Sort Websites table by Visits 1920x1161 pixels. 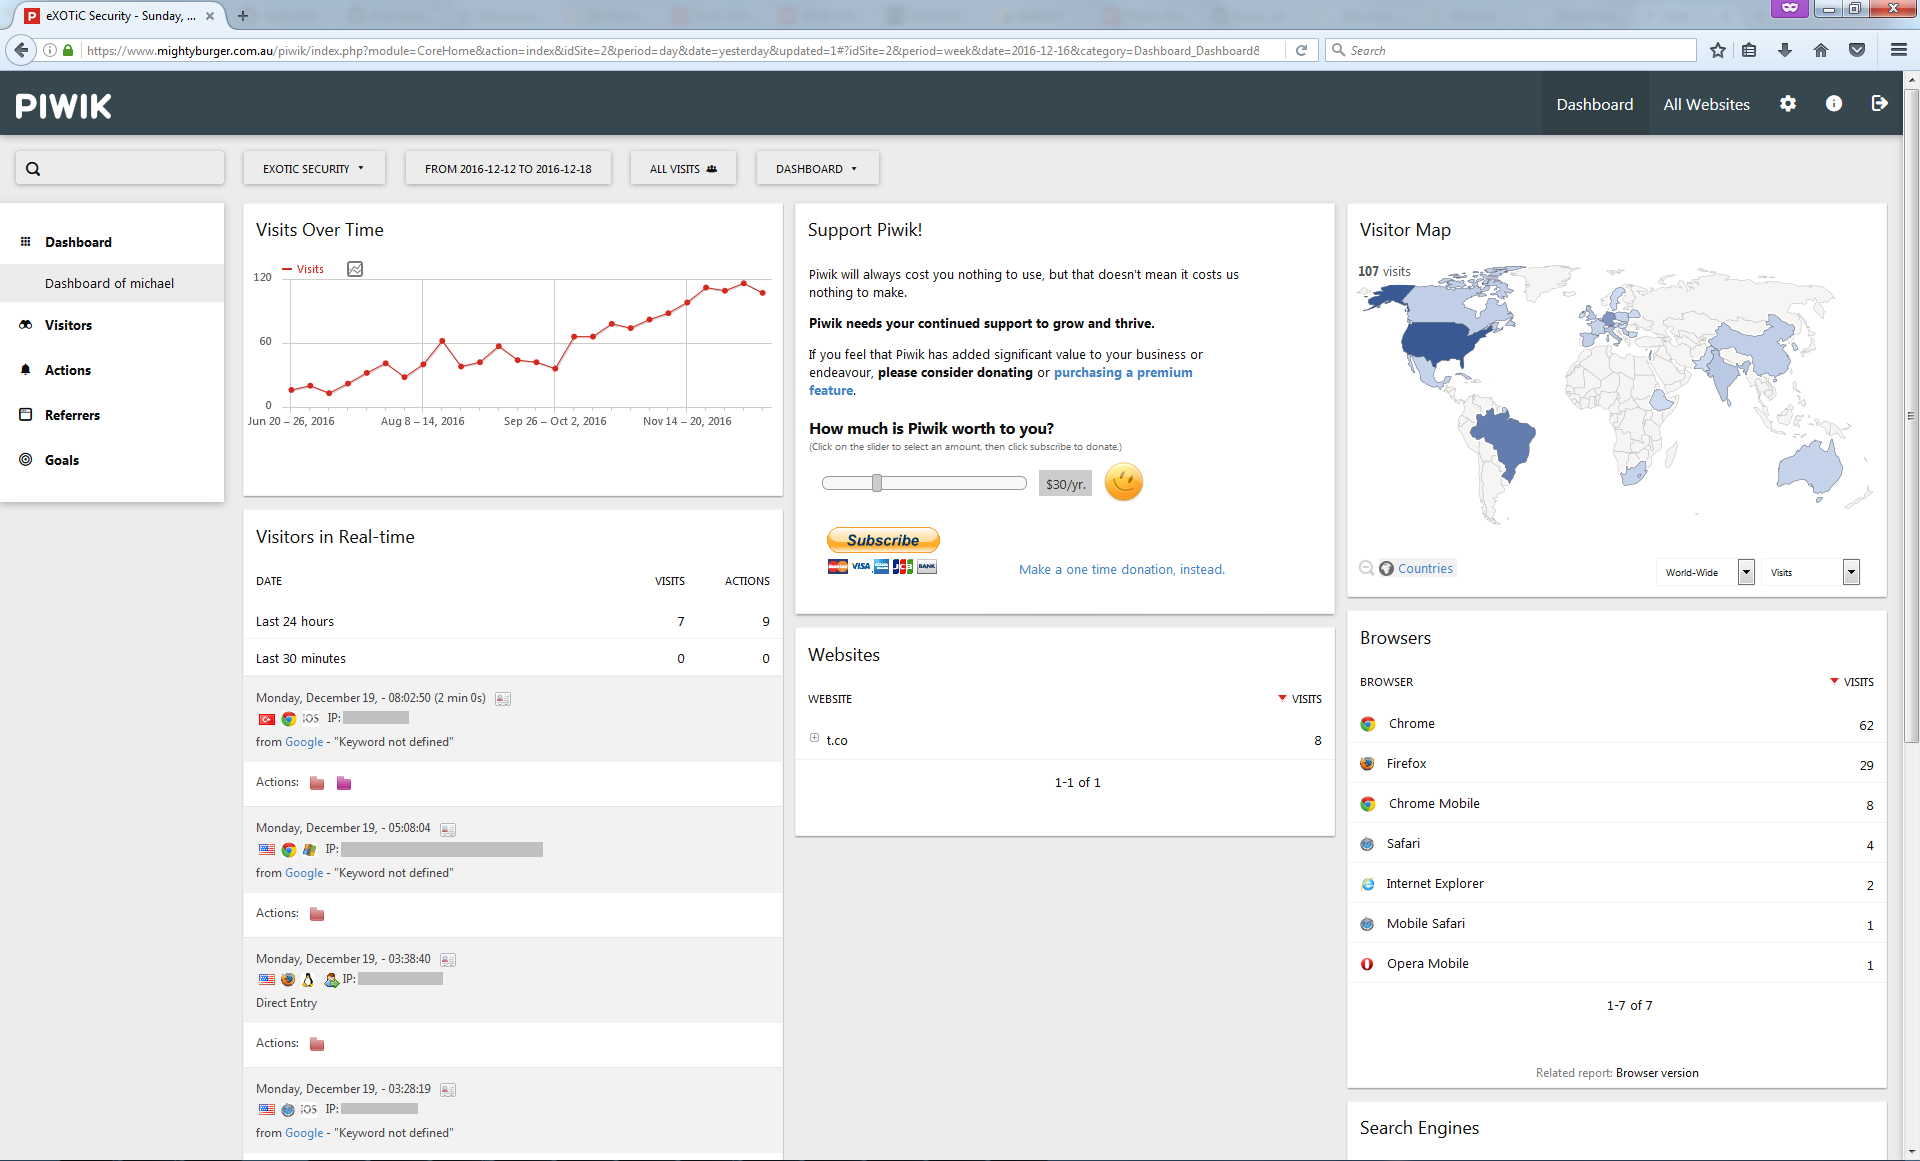[1300, 699]
